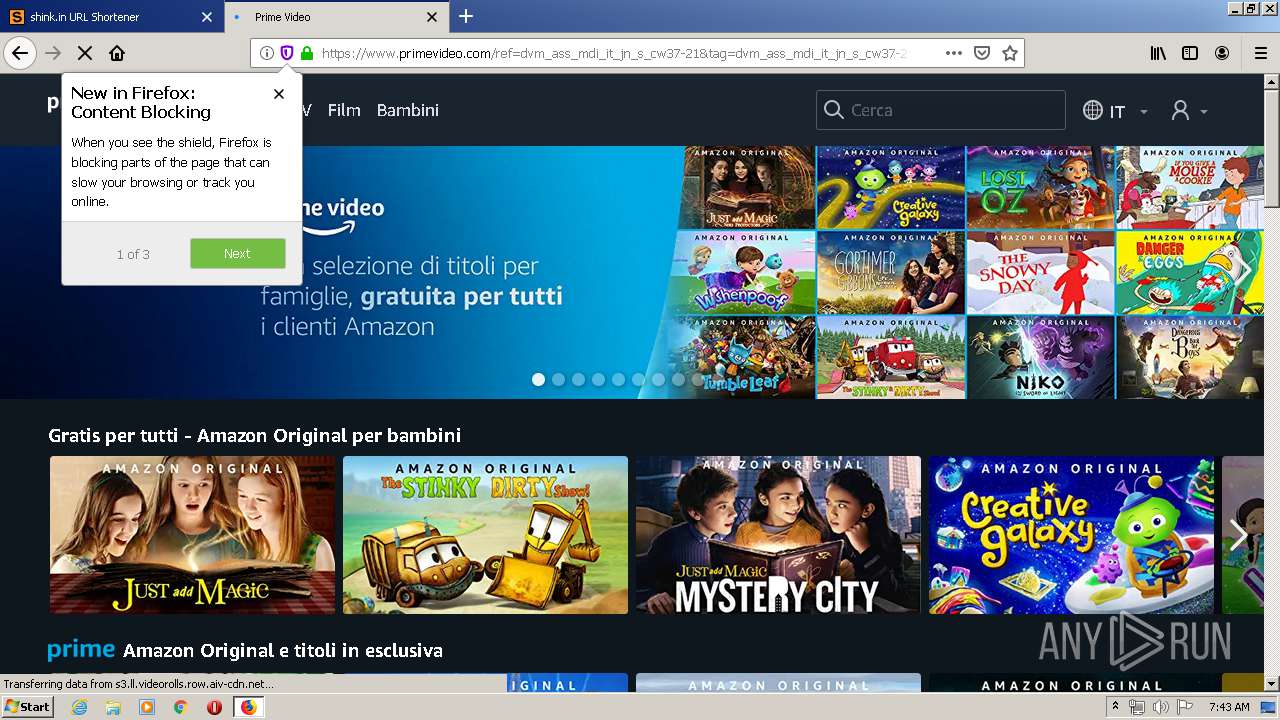Image resolution: width=1280 pixels, height=720 pixels.
Task: Open The Stinky & Dirty Show card
Action: pos(485,535)
